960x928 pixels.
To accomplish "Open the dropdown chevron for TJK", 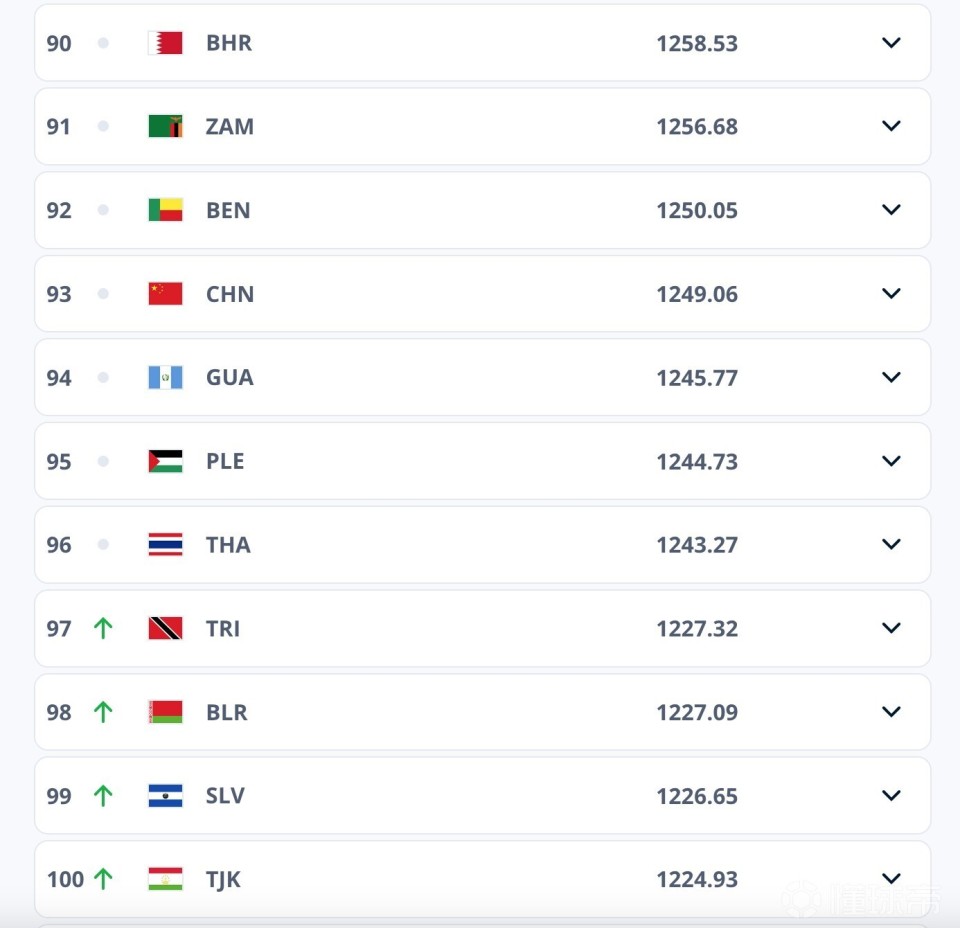I will [x=890, y=879].
